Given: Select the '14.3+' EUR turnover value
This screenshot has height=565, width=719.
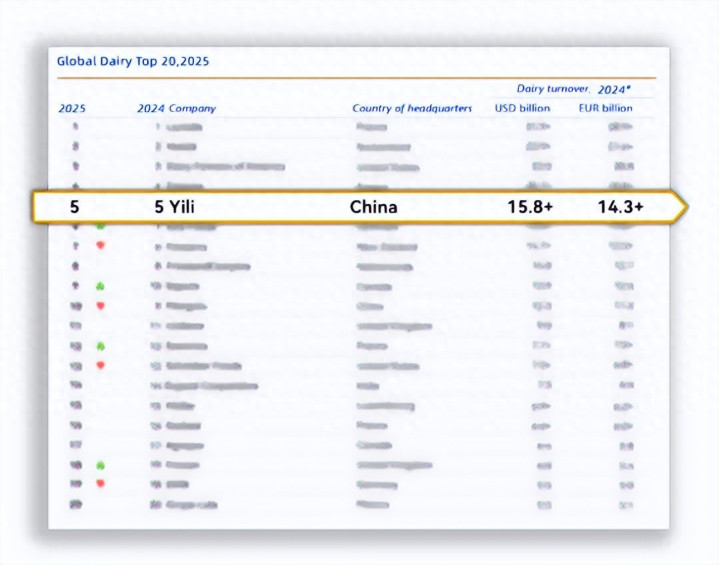Looking at the screenshot, I should coord(620,207).
